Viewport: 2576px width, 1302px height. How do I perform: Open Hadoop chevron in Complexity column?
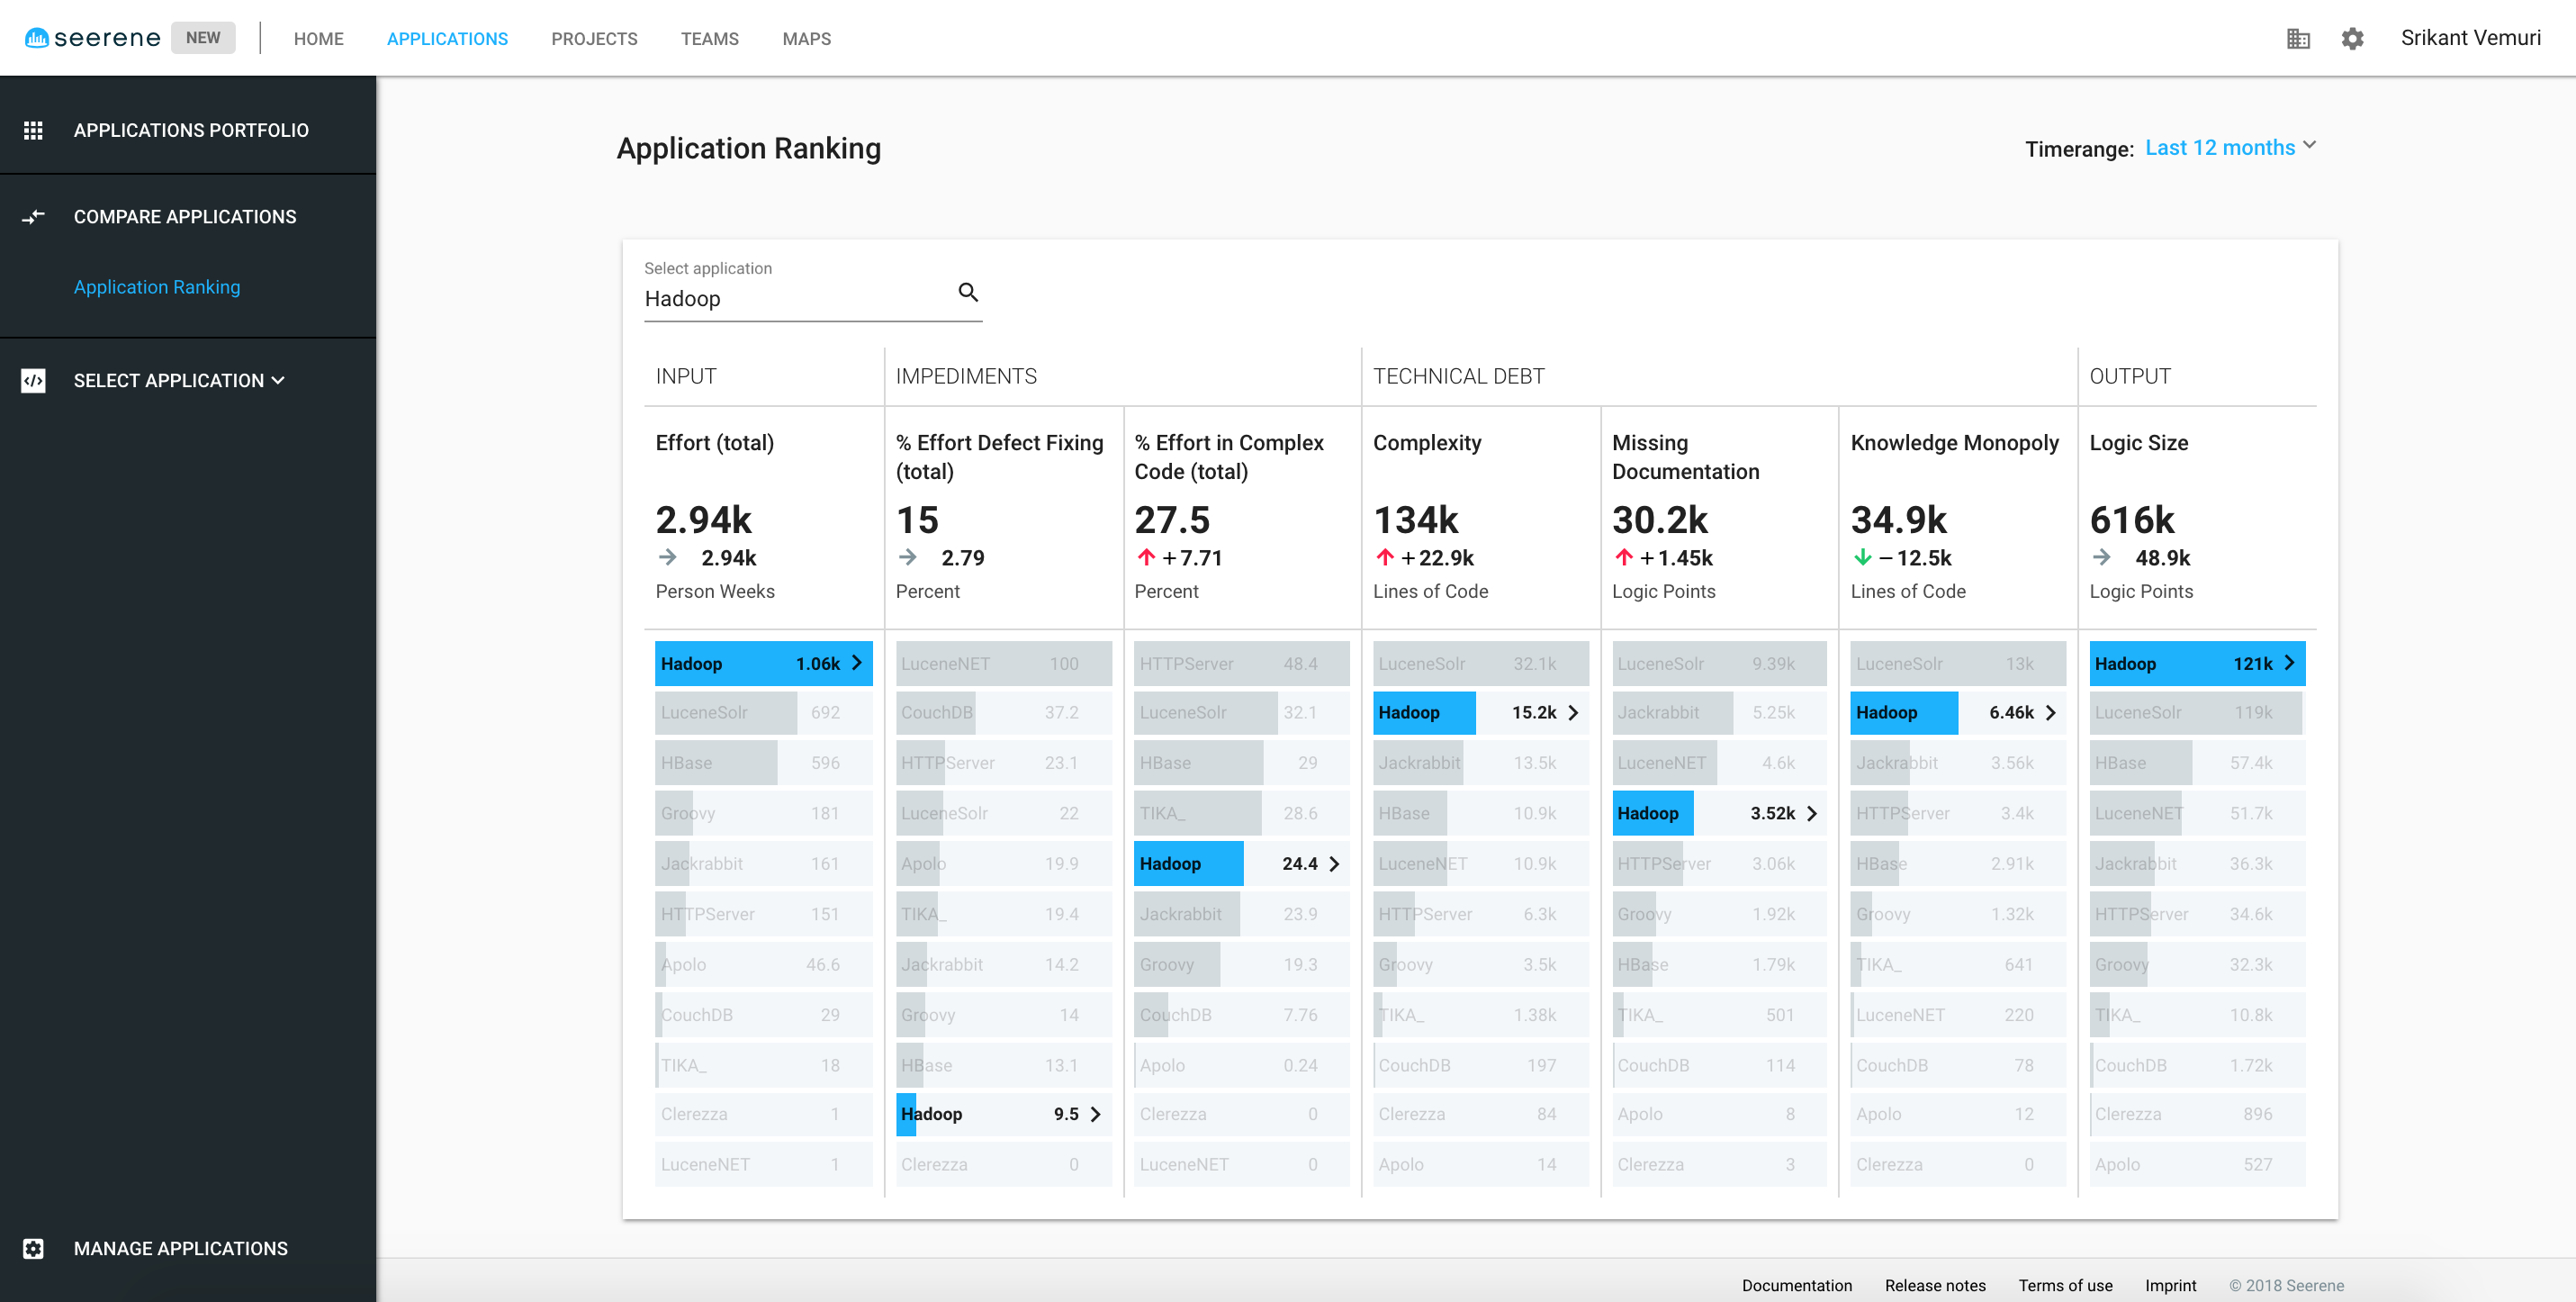tap(1573, 712)
